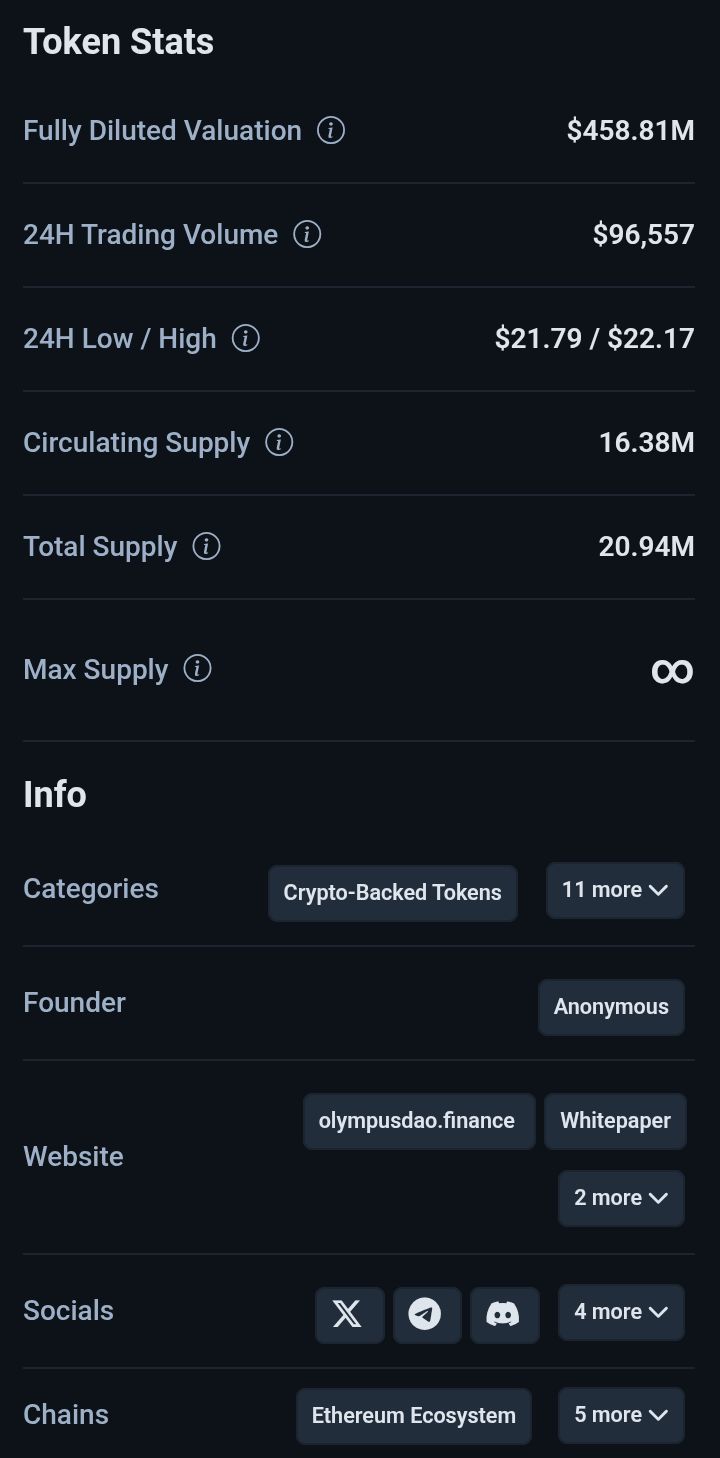Click the Total Supply info icon
Screen dimensions: 720x1458
(x=206, y=546)
